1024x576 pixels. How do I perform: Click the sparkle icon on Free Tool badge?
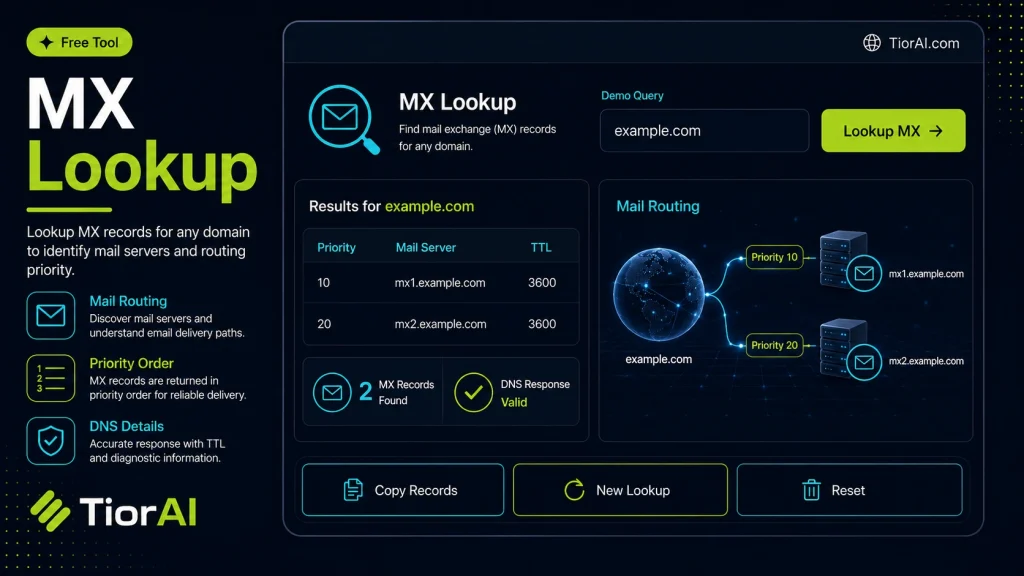[x=46, y=42]
